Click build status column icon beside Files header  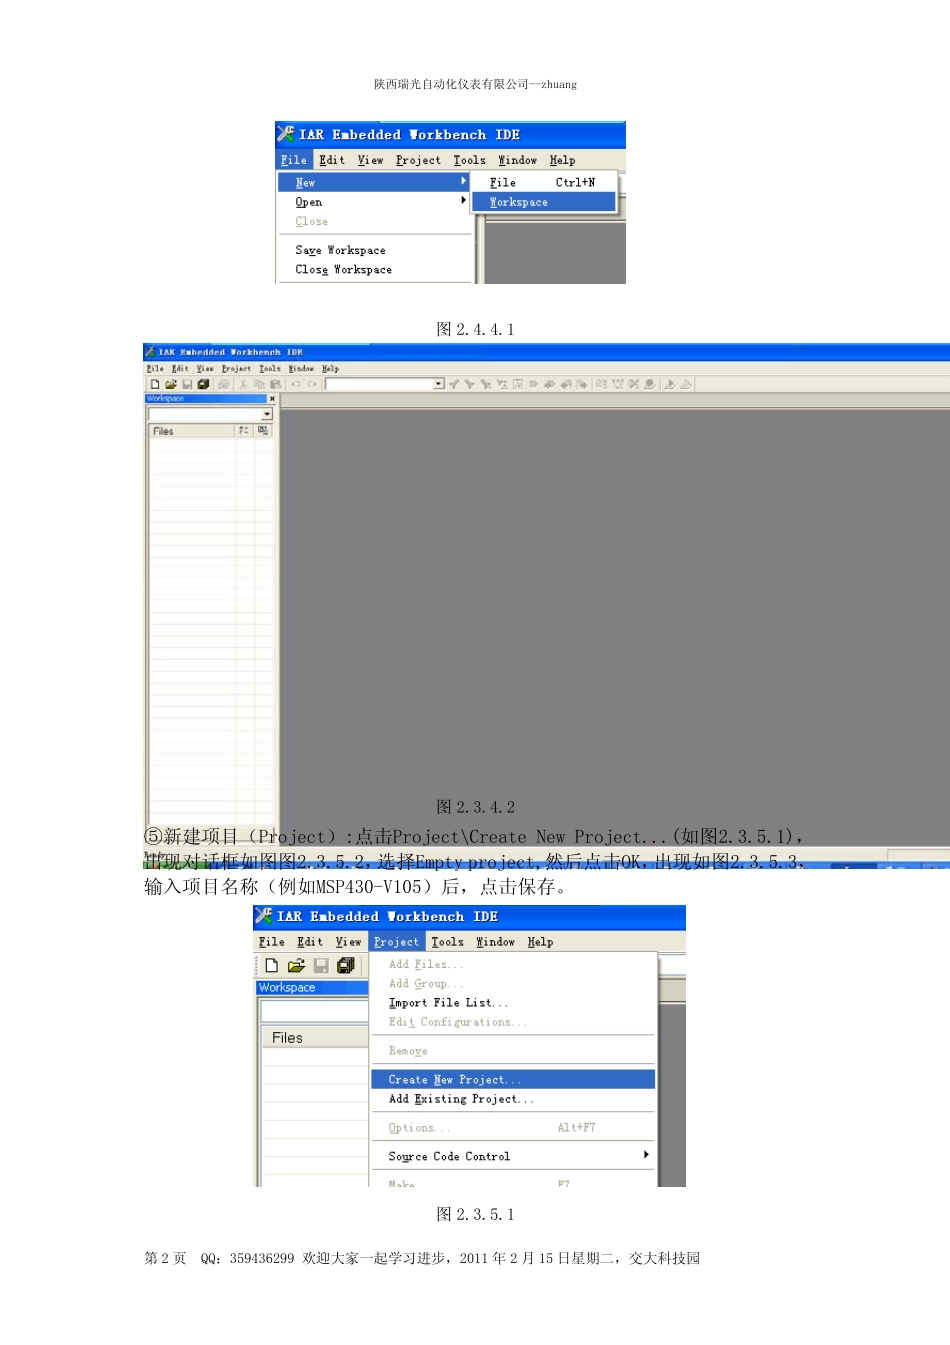pos(243,430)
